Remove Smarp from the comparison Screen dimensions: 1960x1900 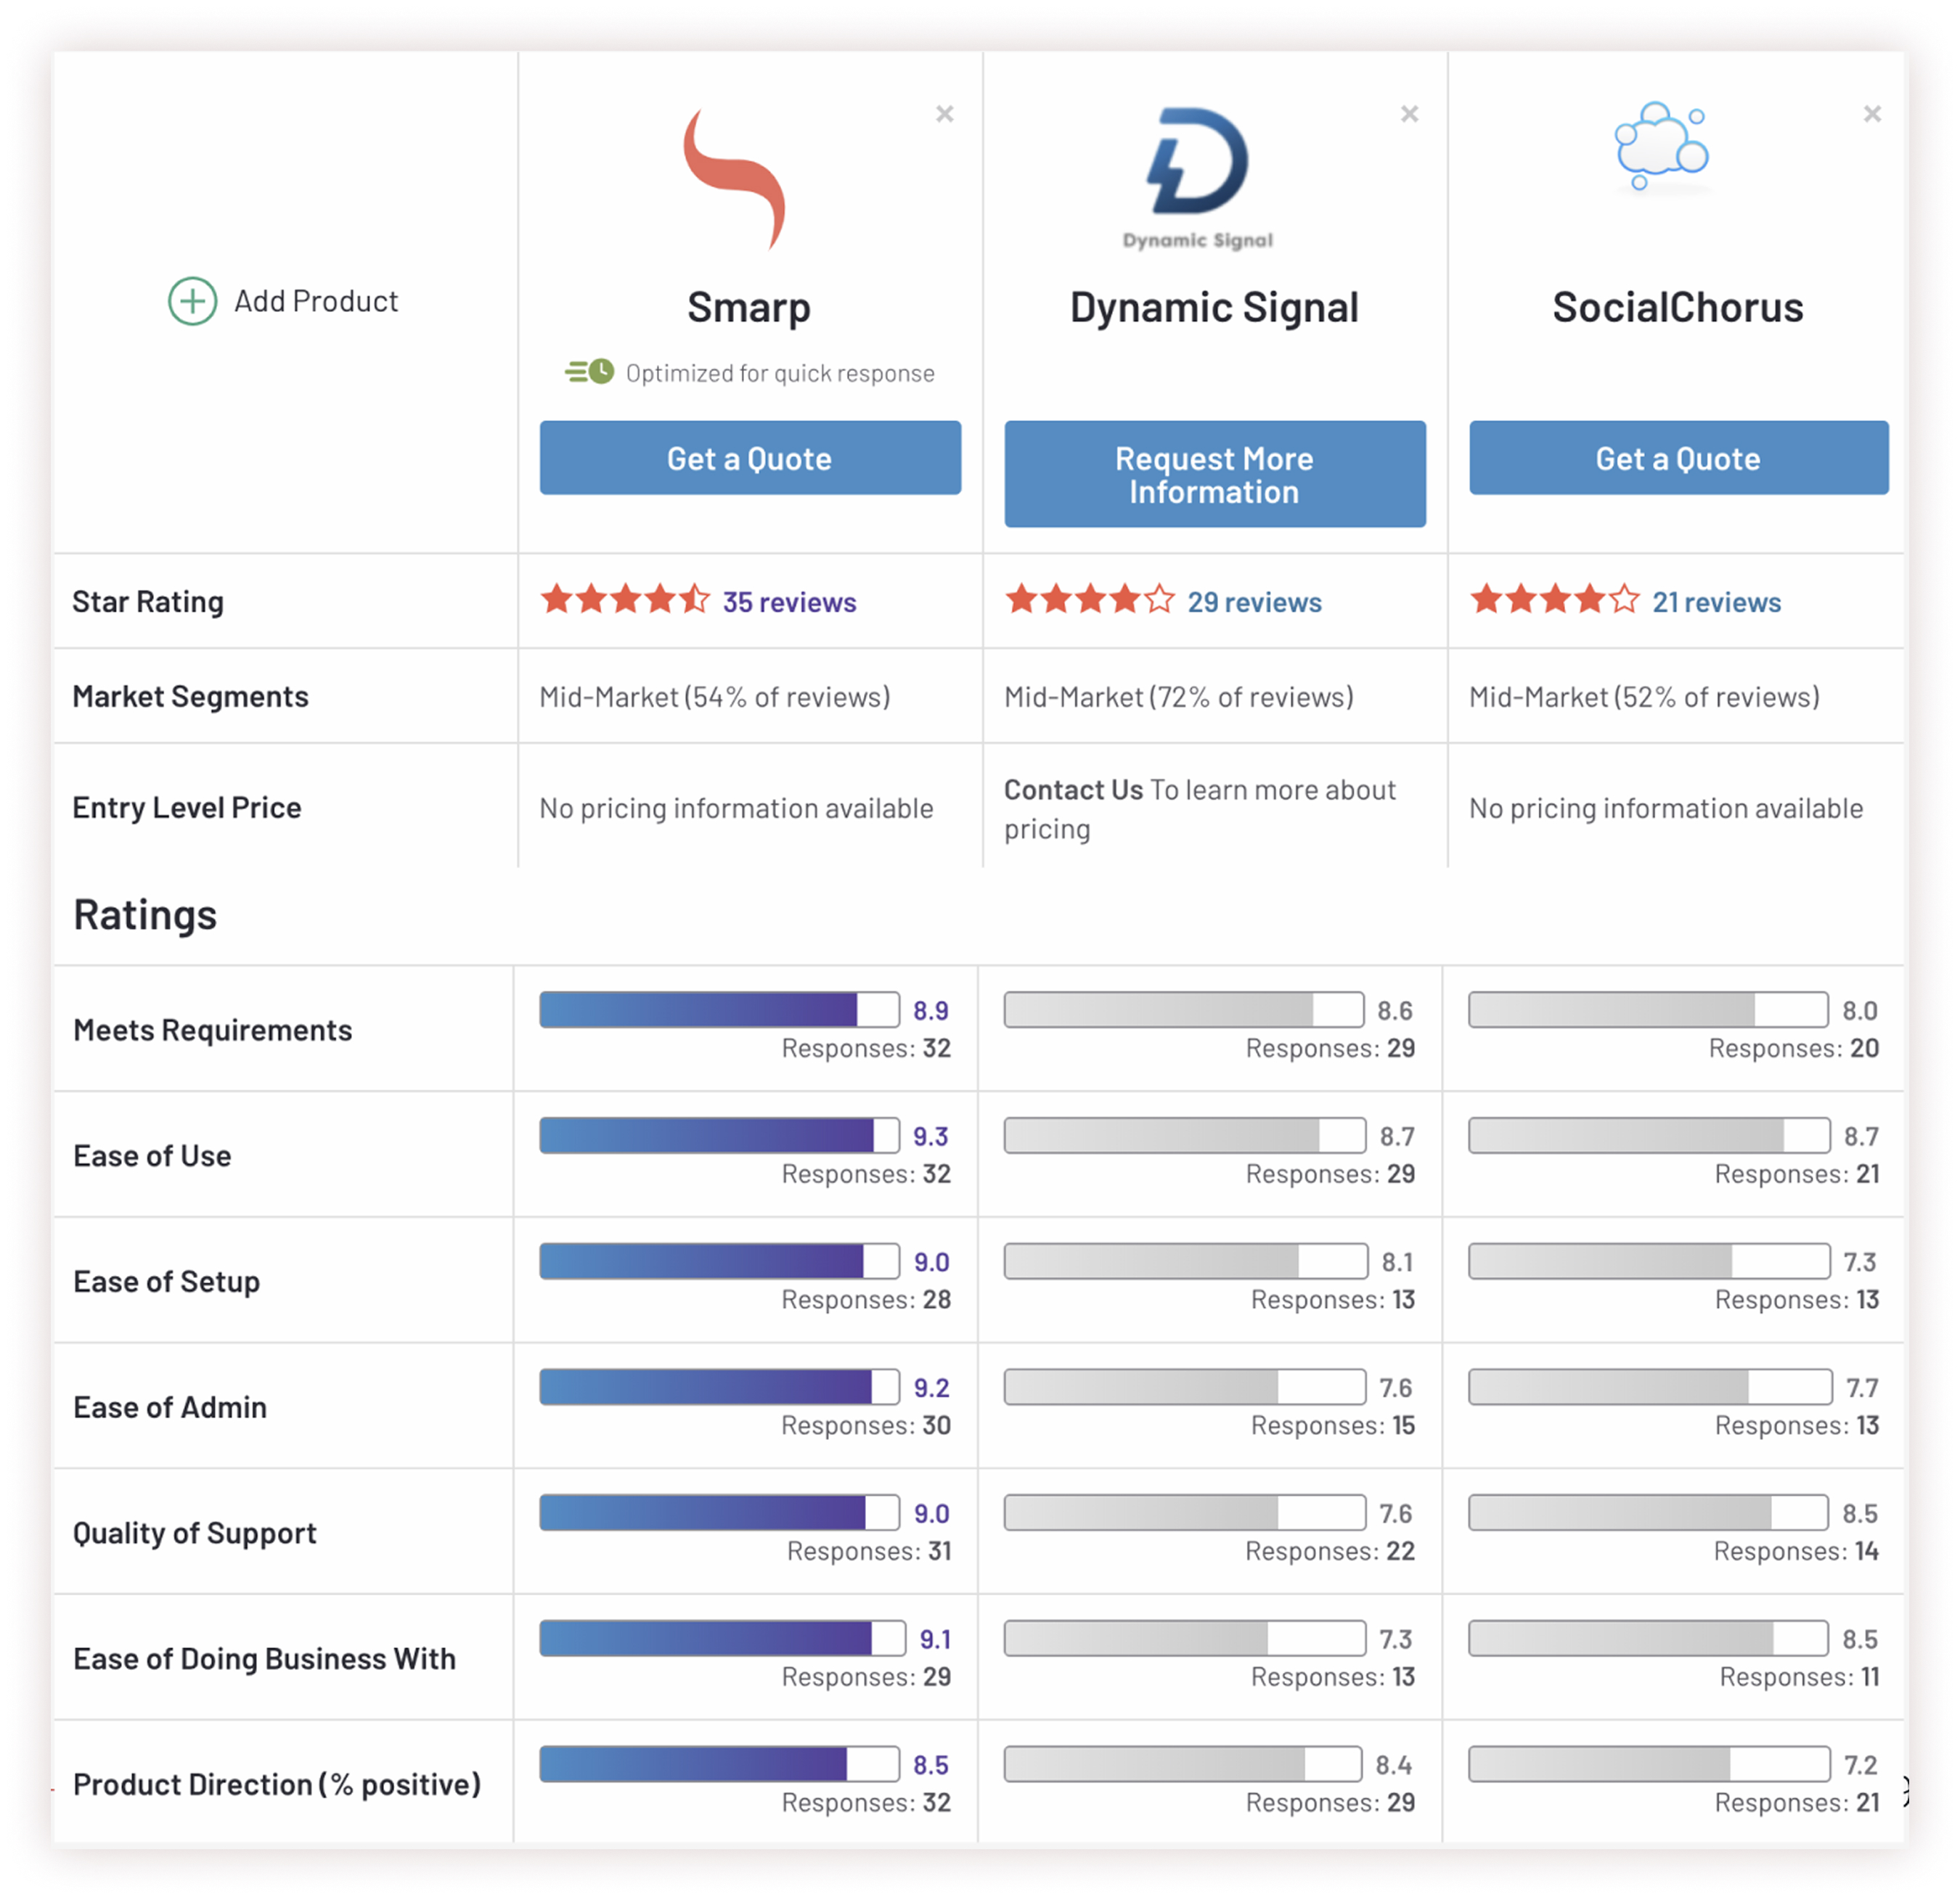pos(944,114)
